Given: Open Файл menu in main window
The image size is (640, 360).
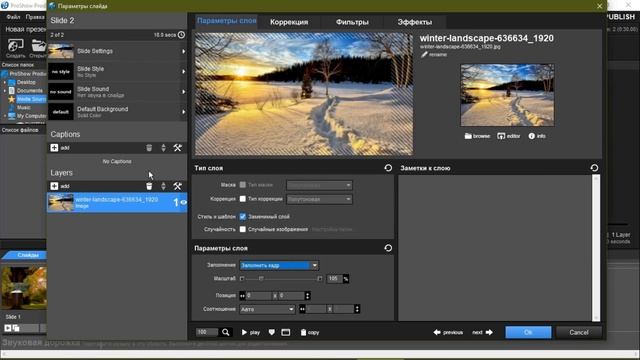Looking at the screenshot, I should tap(13, 17).
